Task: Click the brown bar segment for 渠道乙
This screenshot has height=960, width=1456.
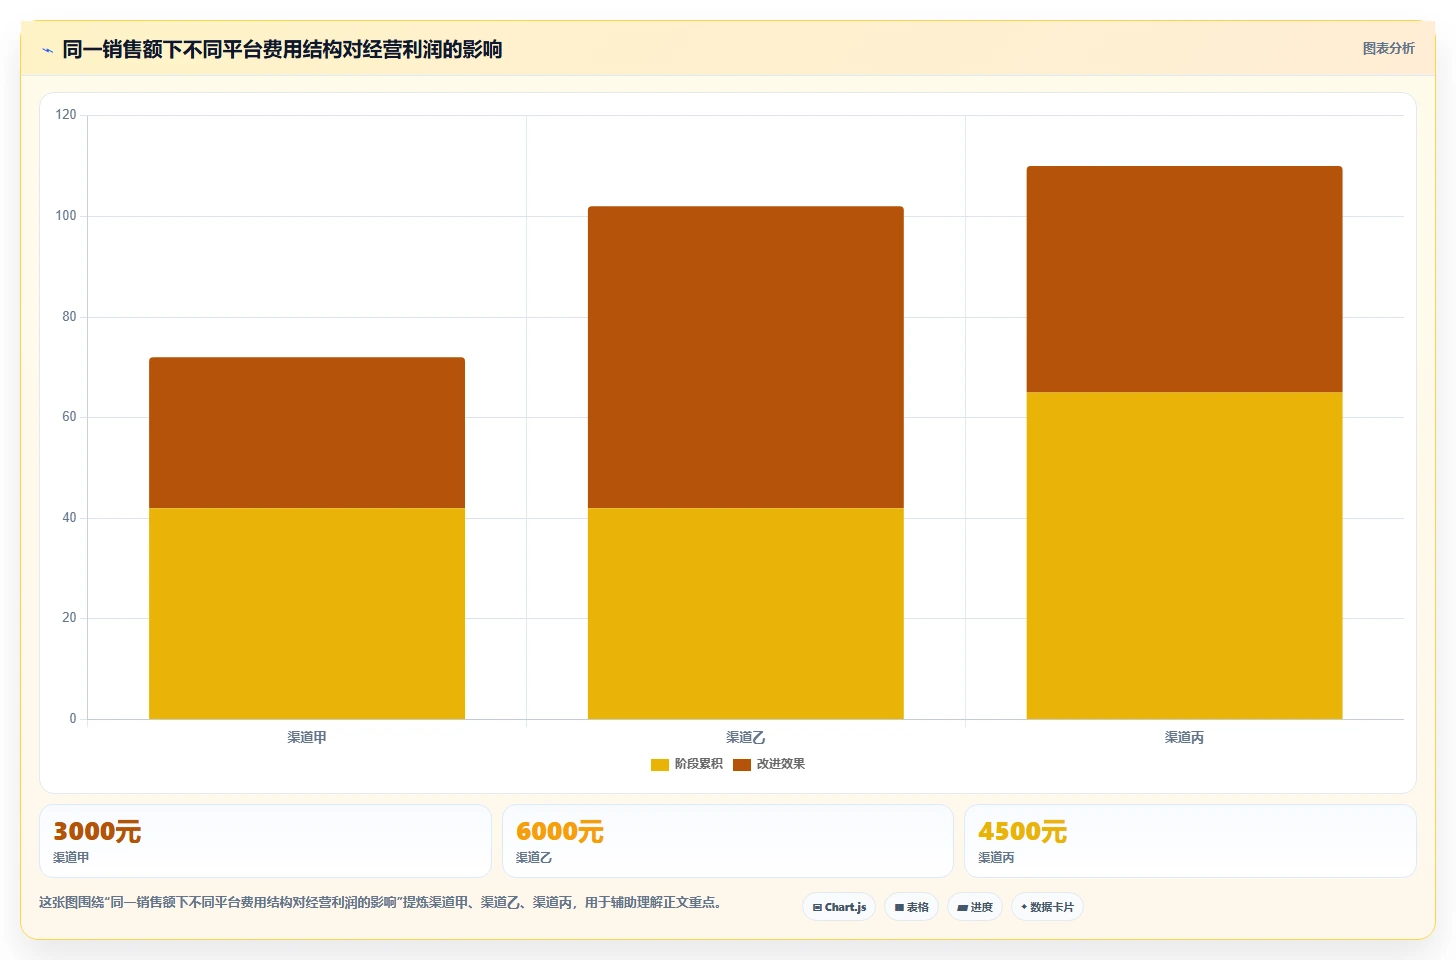Action: tap(746, 357)
